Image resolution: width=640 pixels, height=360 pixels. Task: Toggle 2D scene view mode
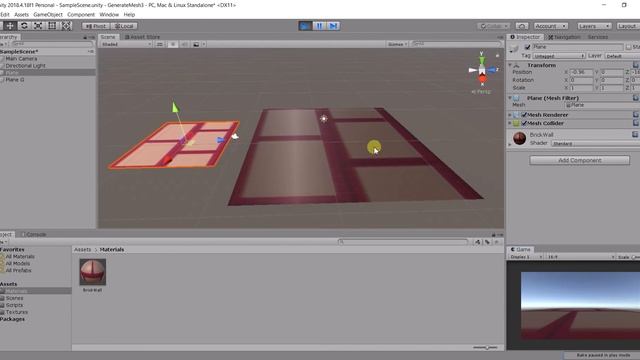[160, 44]
